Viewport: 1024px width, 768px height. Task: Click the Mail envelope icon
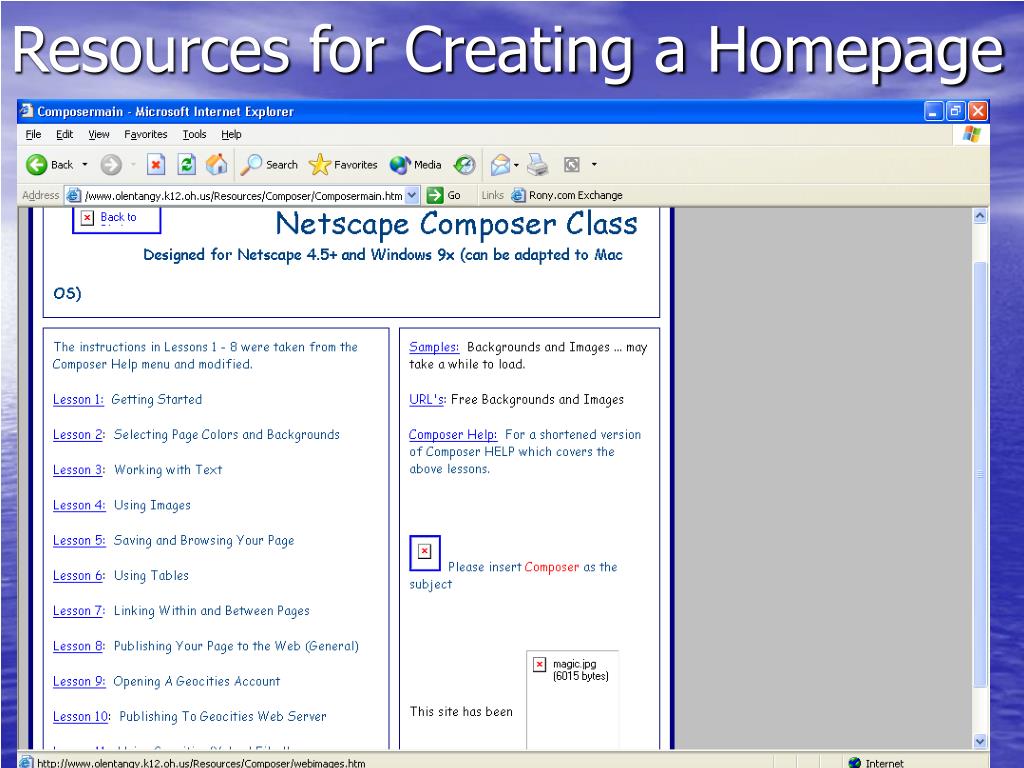tap(500, 165)
